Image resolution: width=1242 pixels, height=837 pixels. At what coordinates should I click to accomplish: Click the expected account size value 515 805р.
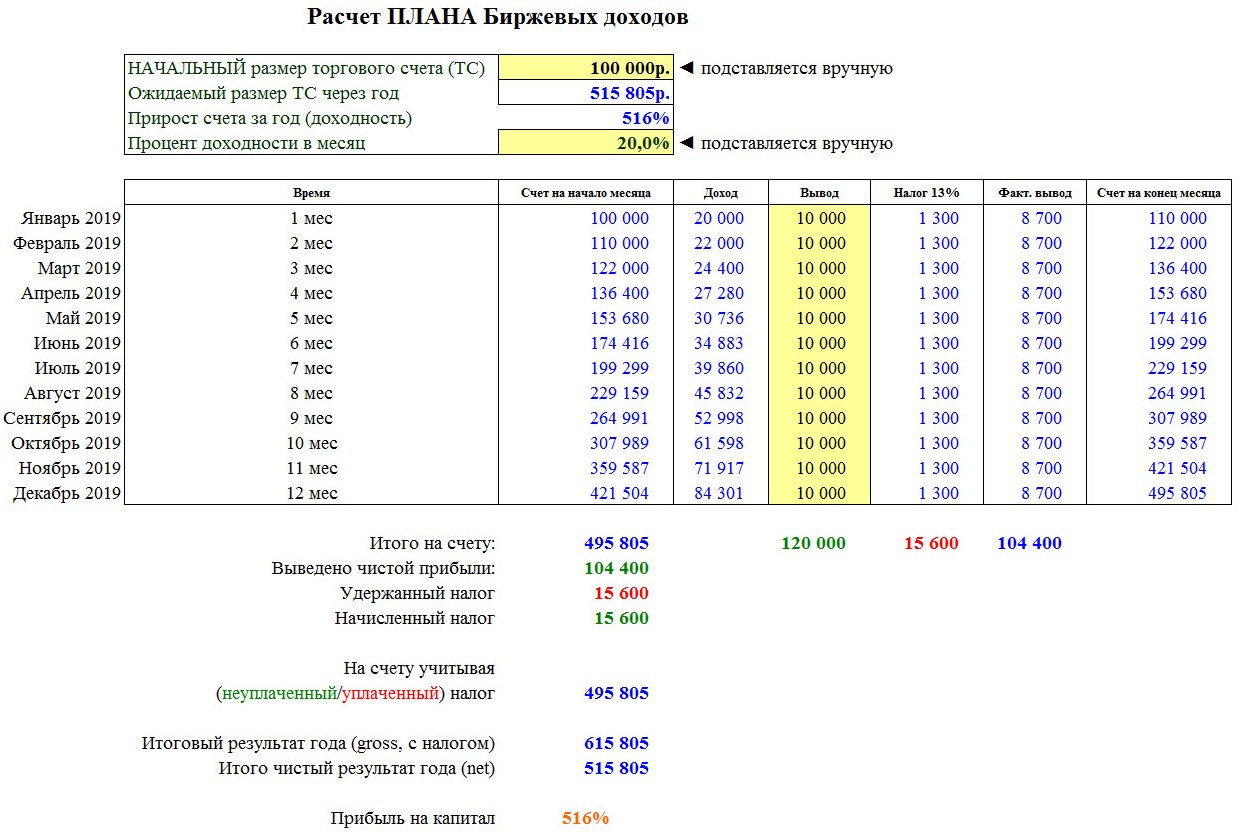[585, 93]
